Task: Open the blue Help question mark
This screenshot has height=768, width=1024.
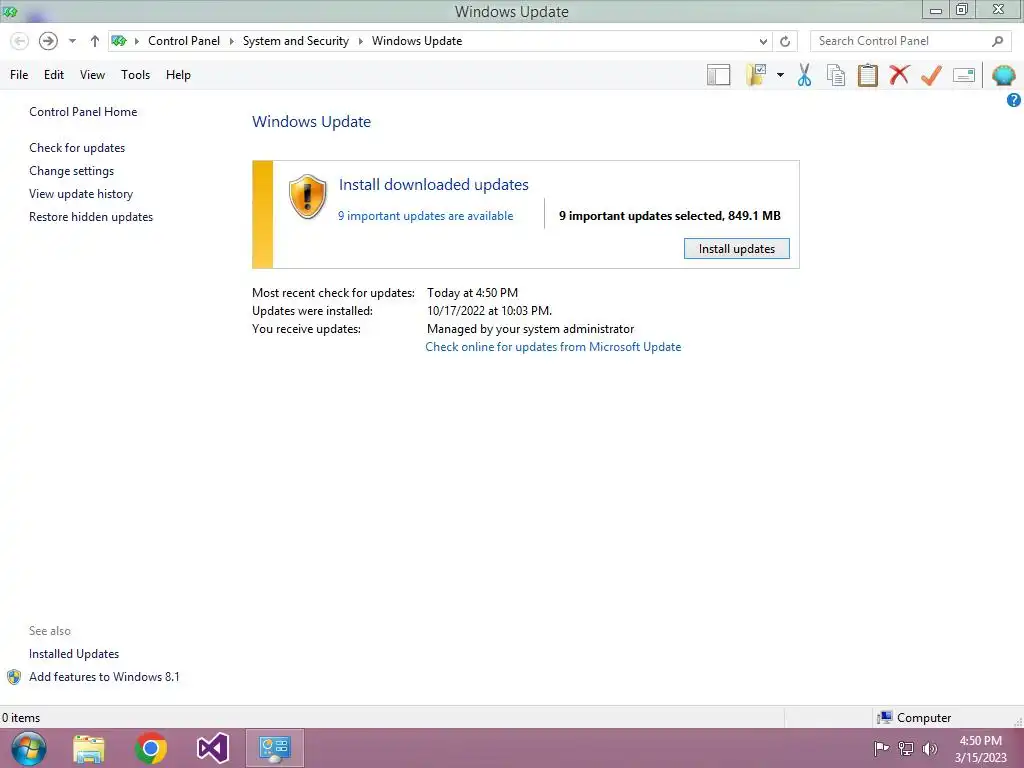Action: (1014, 100)
